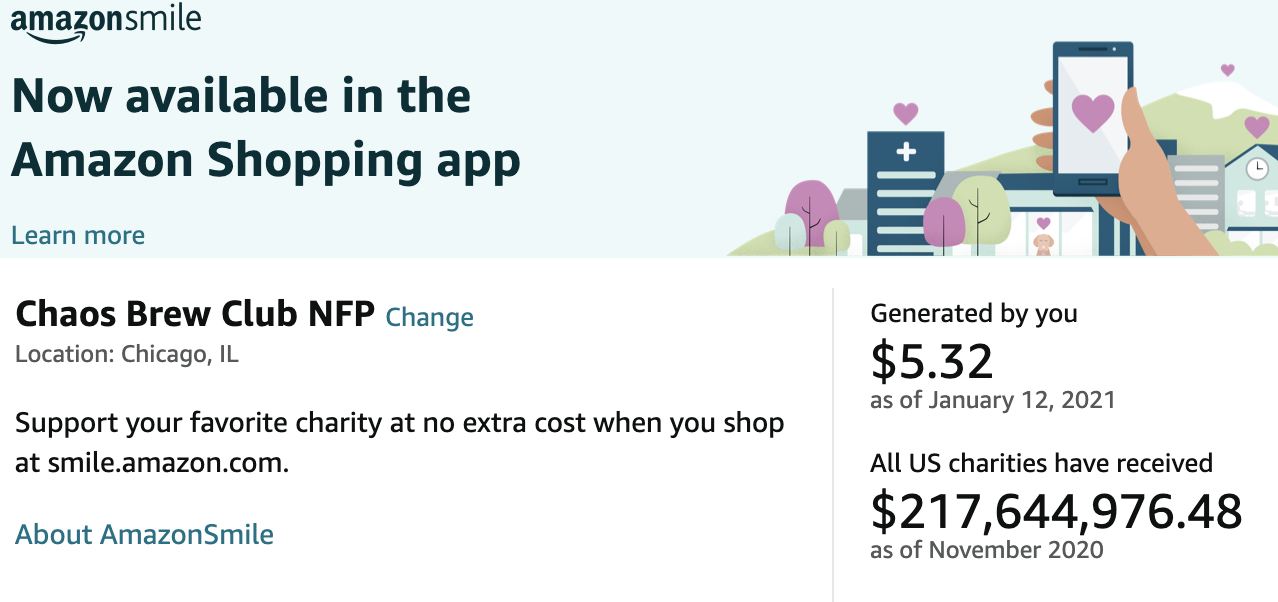Click the $5.32 generated amount

(x=932, y=361)
